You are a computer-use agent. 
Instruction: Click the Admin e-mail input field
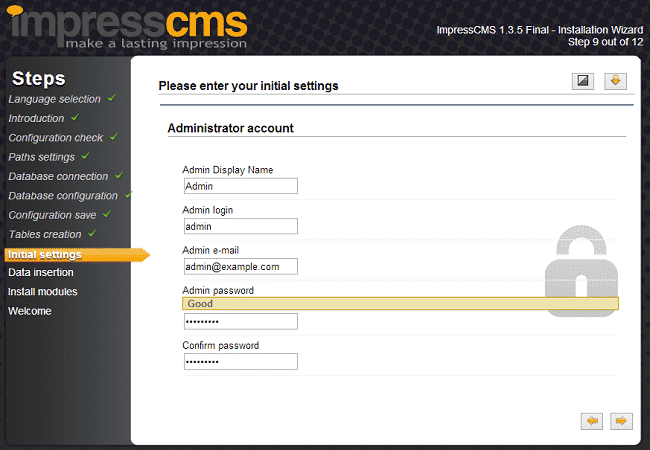point(240,267)
